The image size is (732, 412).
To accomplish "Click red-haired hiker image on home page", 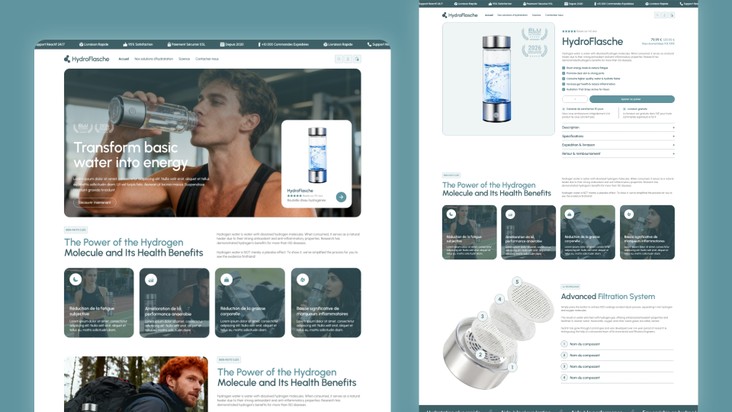I will (136, 384).
